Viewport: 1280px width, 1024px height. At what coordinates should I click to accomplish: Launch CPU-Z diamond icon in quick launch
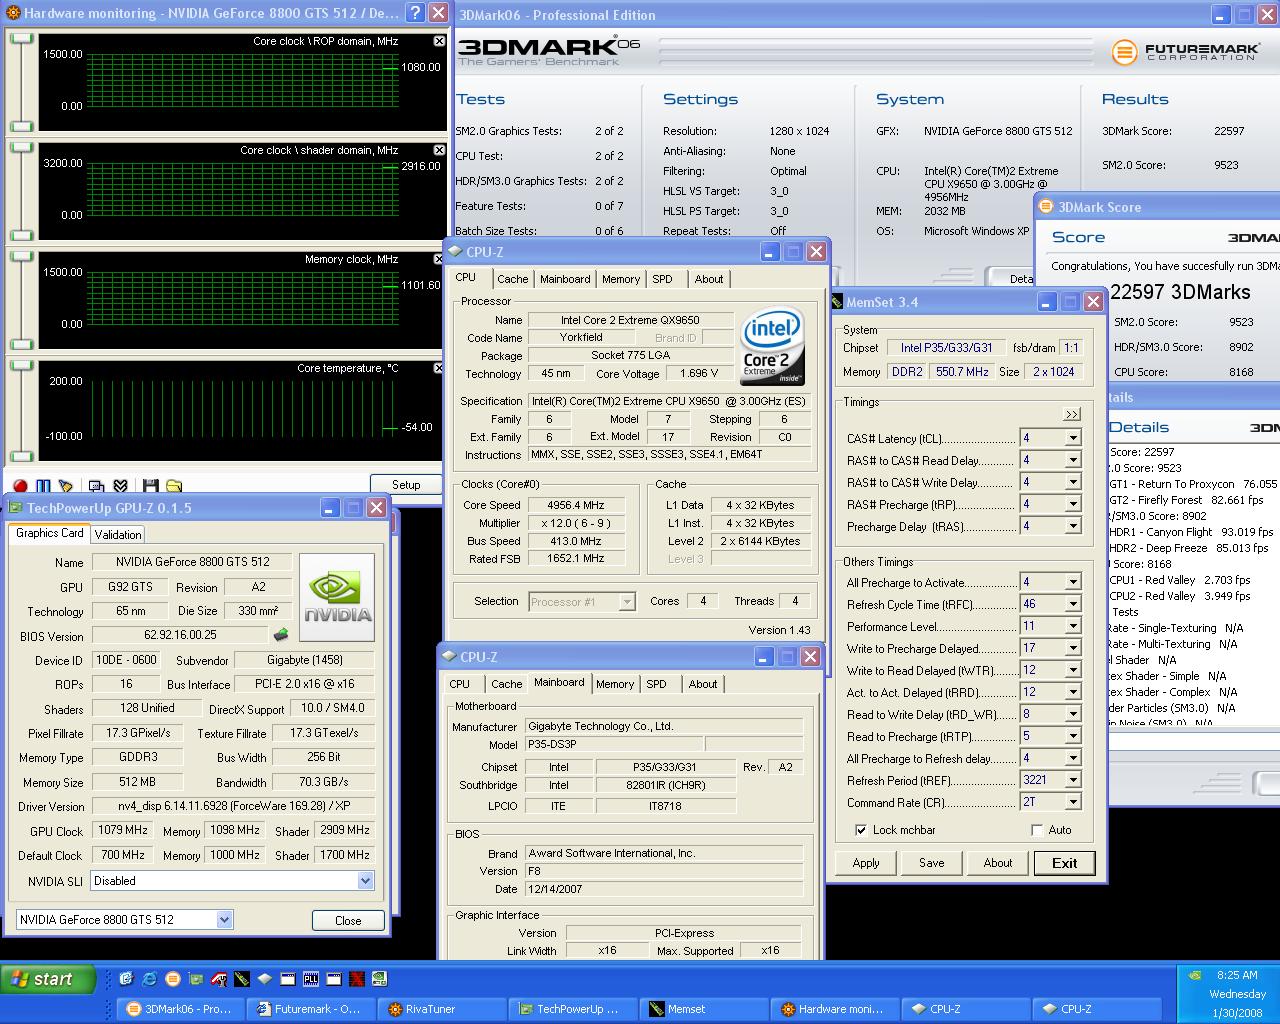(265, 979)
